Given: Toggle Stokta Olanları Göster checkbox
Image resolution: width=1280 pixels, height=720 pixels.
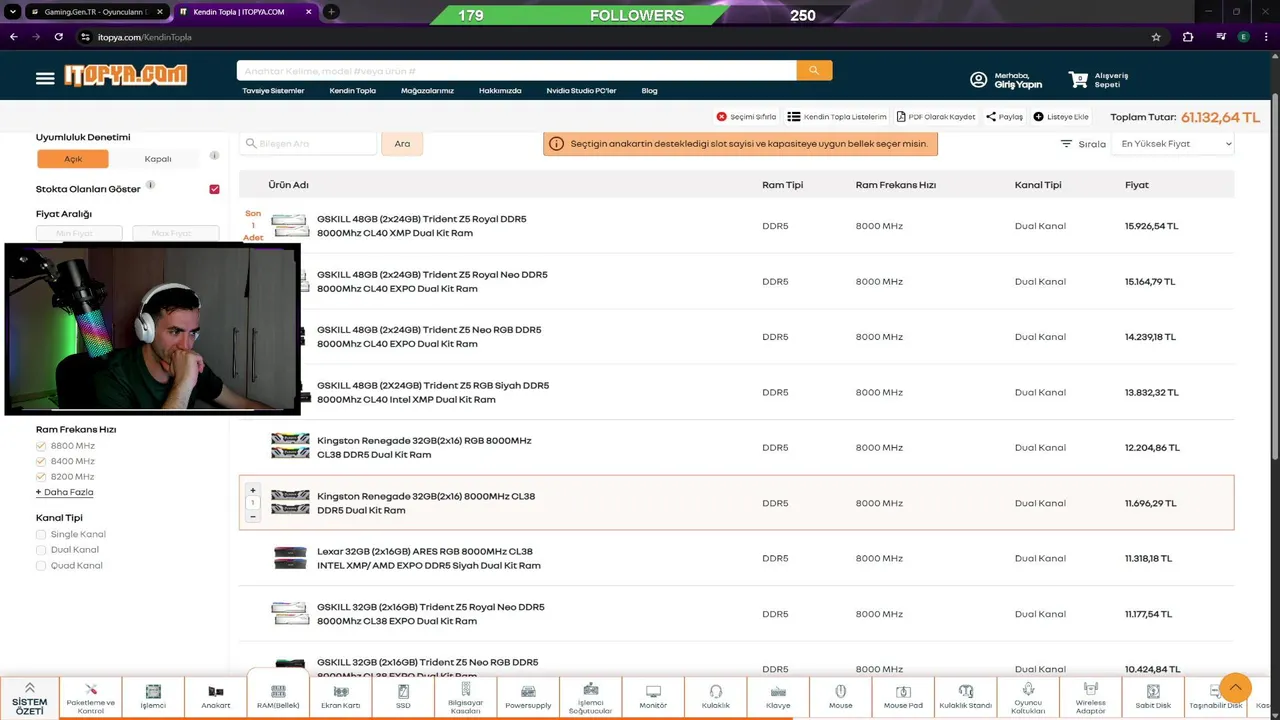Looking at the screenshot, I should point(214,189).
